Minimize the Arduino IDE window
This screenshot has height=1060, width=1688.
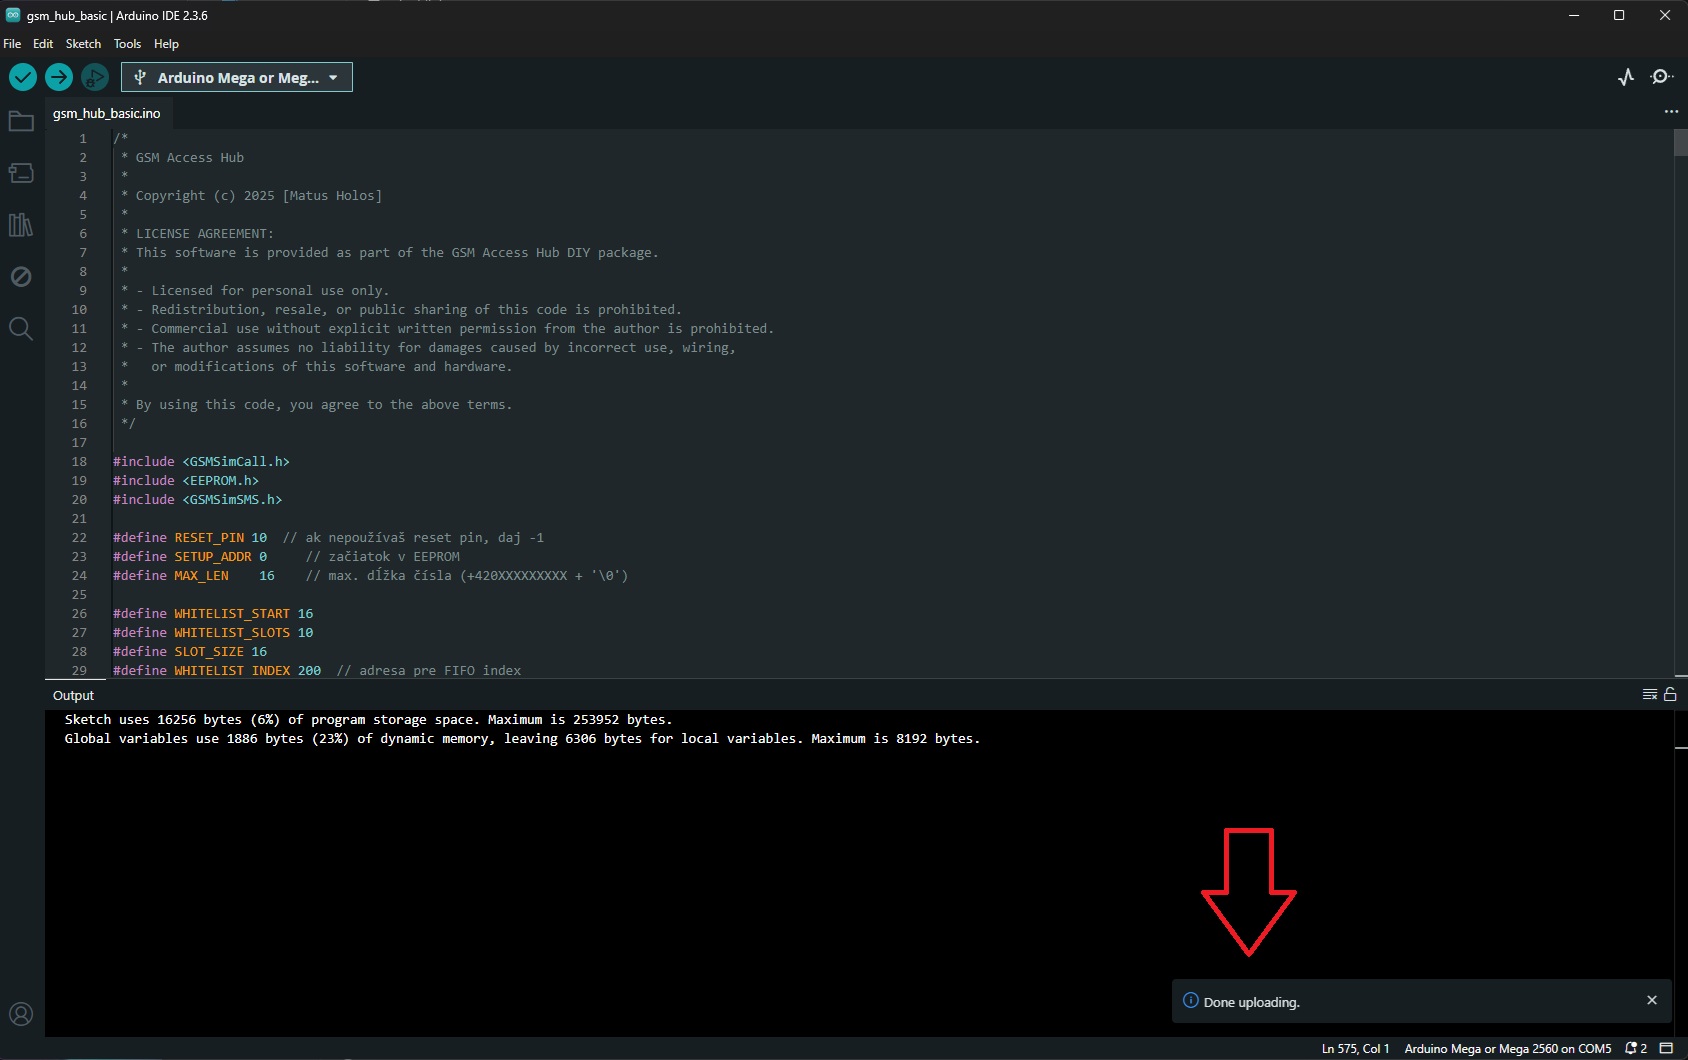tap(1574, 15)
